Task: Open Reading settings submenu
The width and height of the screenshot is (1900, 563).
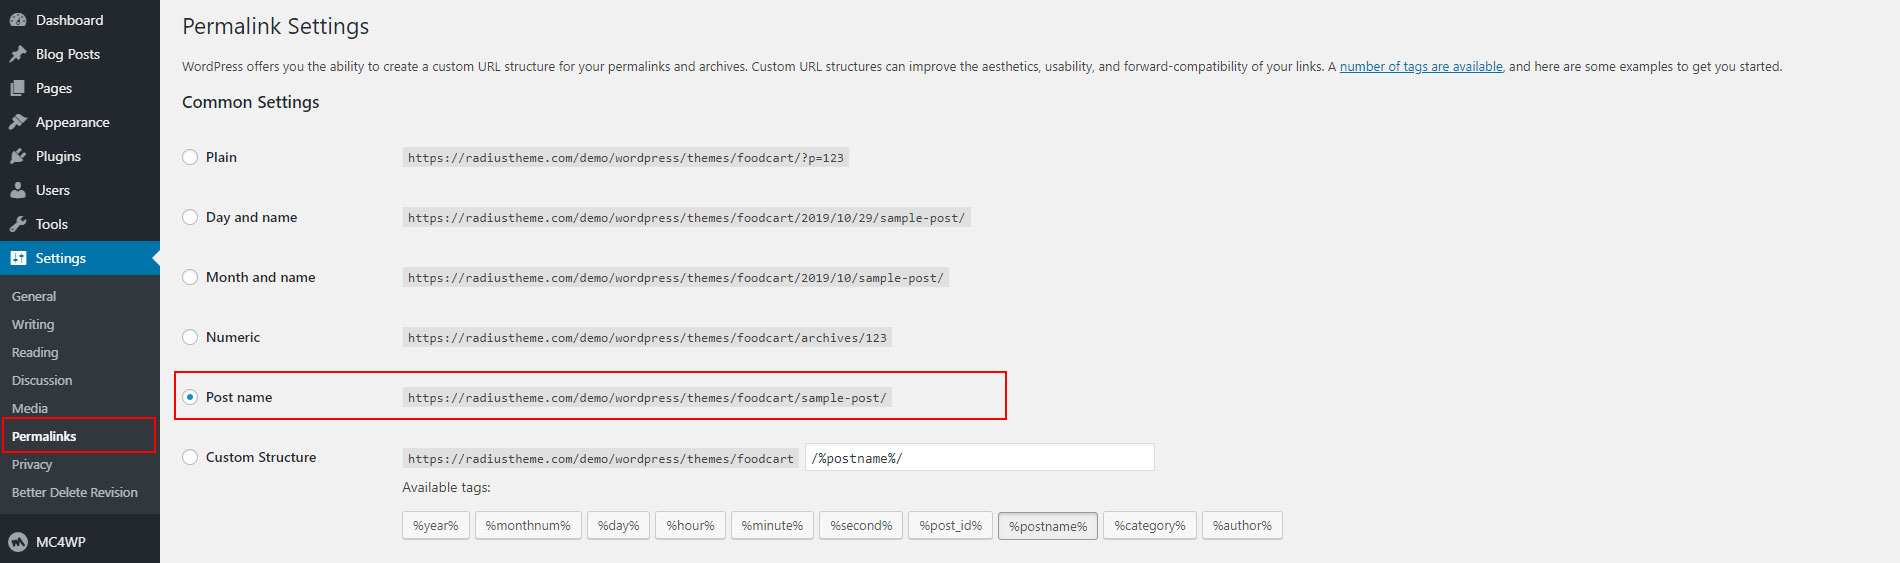Action: (x=35, y=352)
